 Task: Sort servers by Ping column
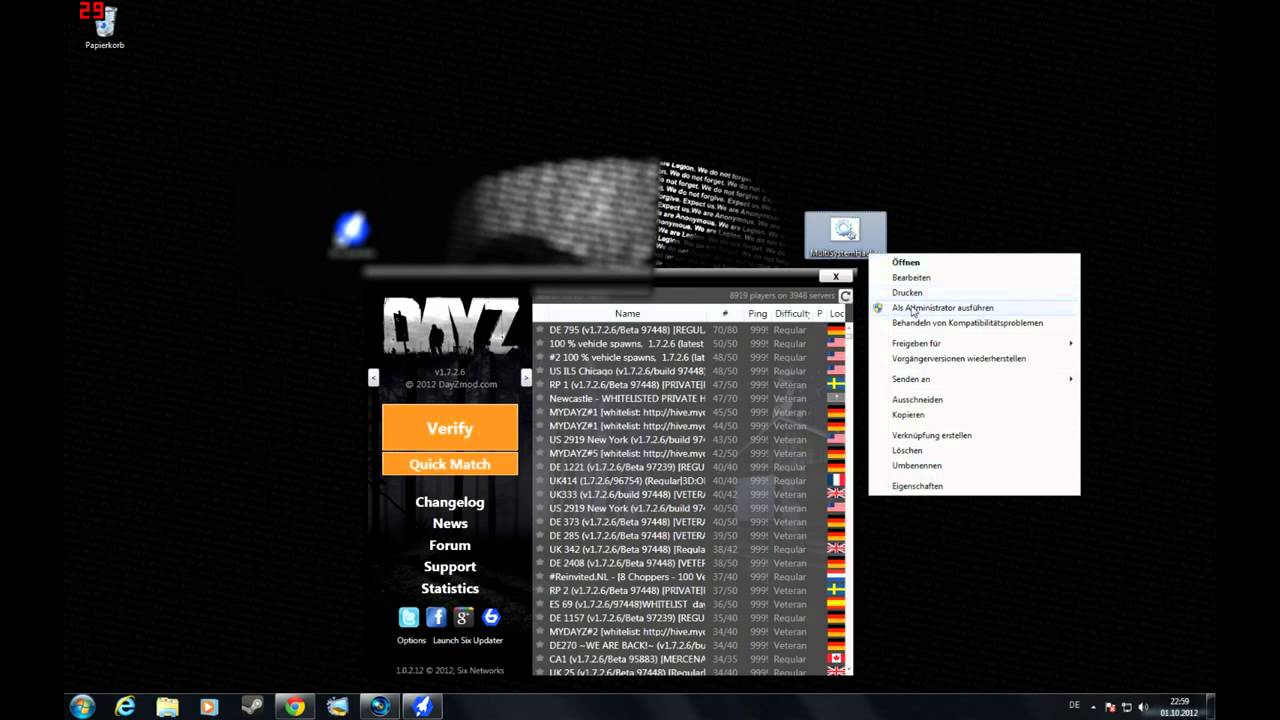757,314
